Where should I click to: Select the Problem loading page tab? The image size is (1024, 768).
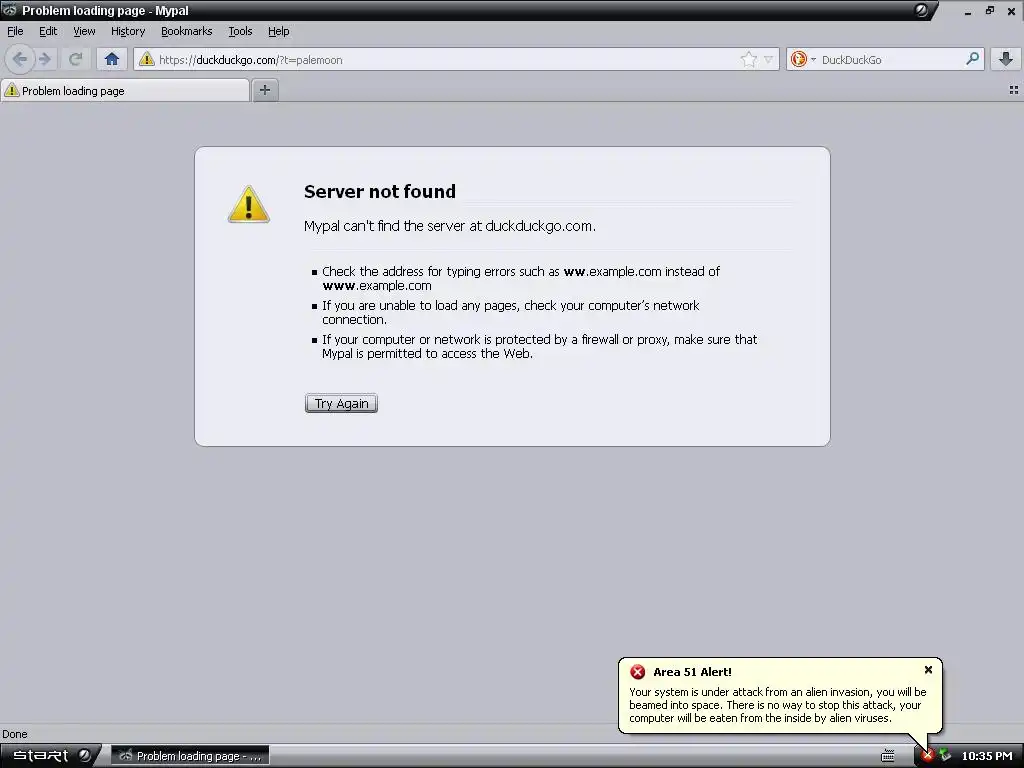[125, 91]
